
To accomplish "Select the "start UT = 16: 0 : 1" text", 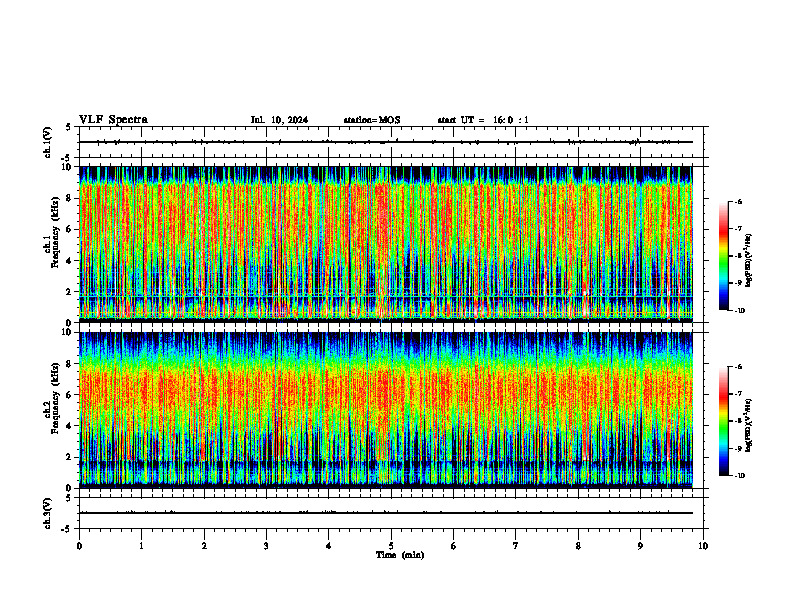I will tap(483, 120).
